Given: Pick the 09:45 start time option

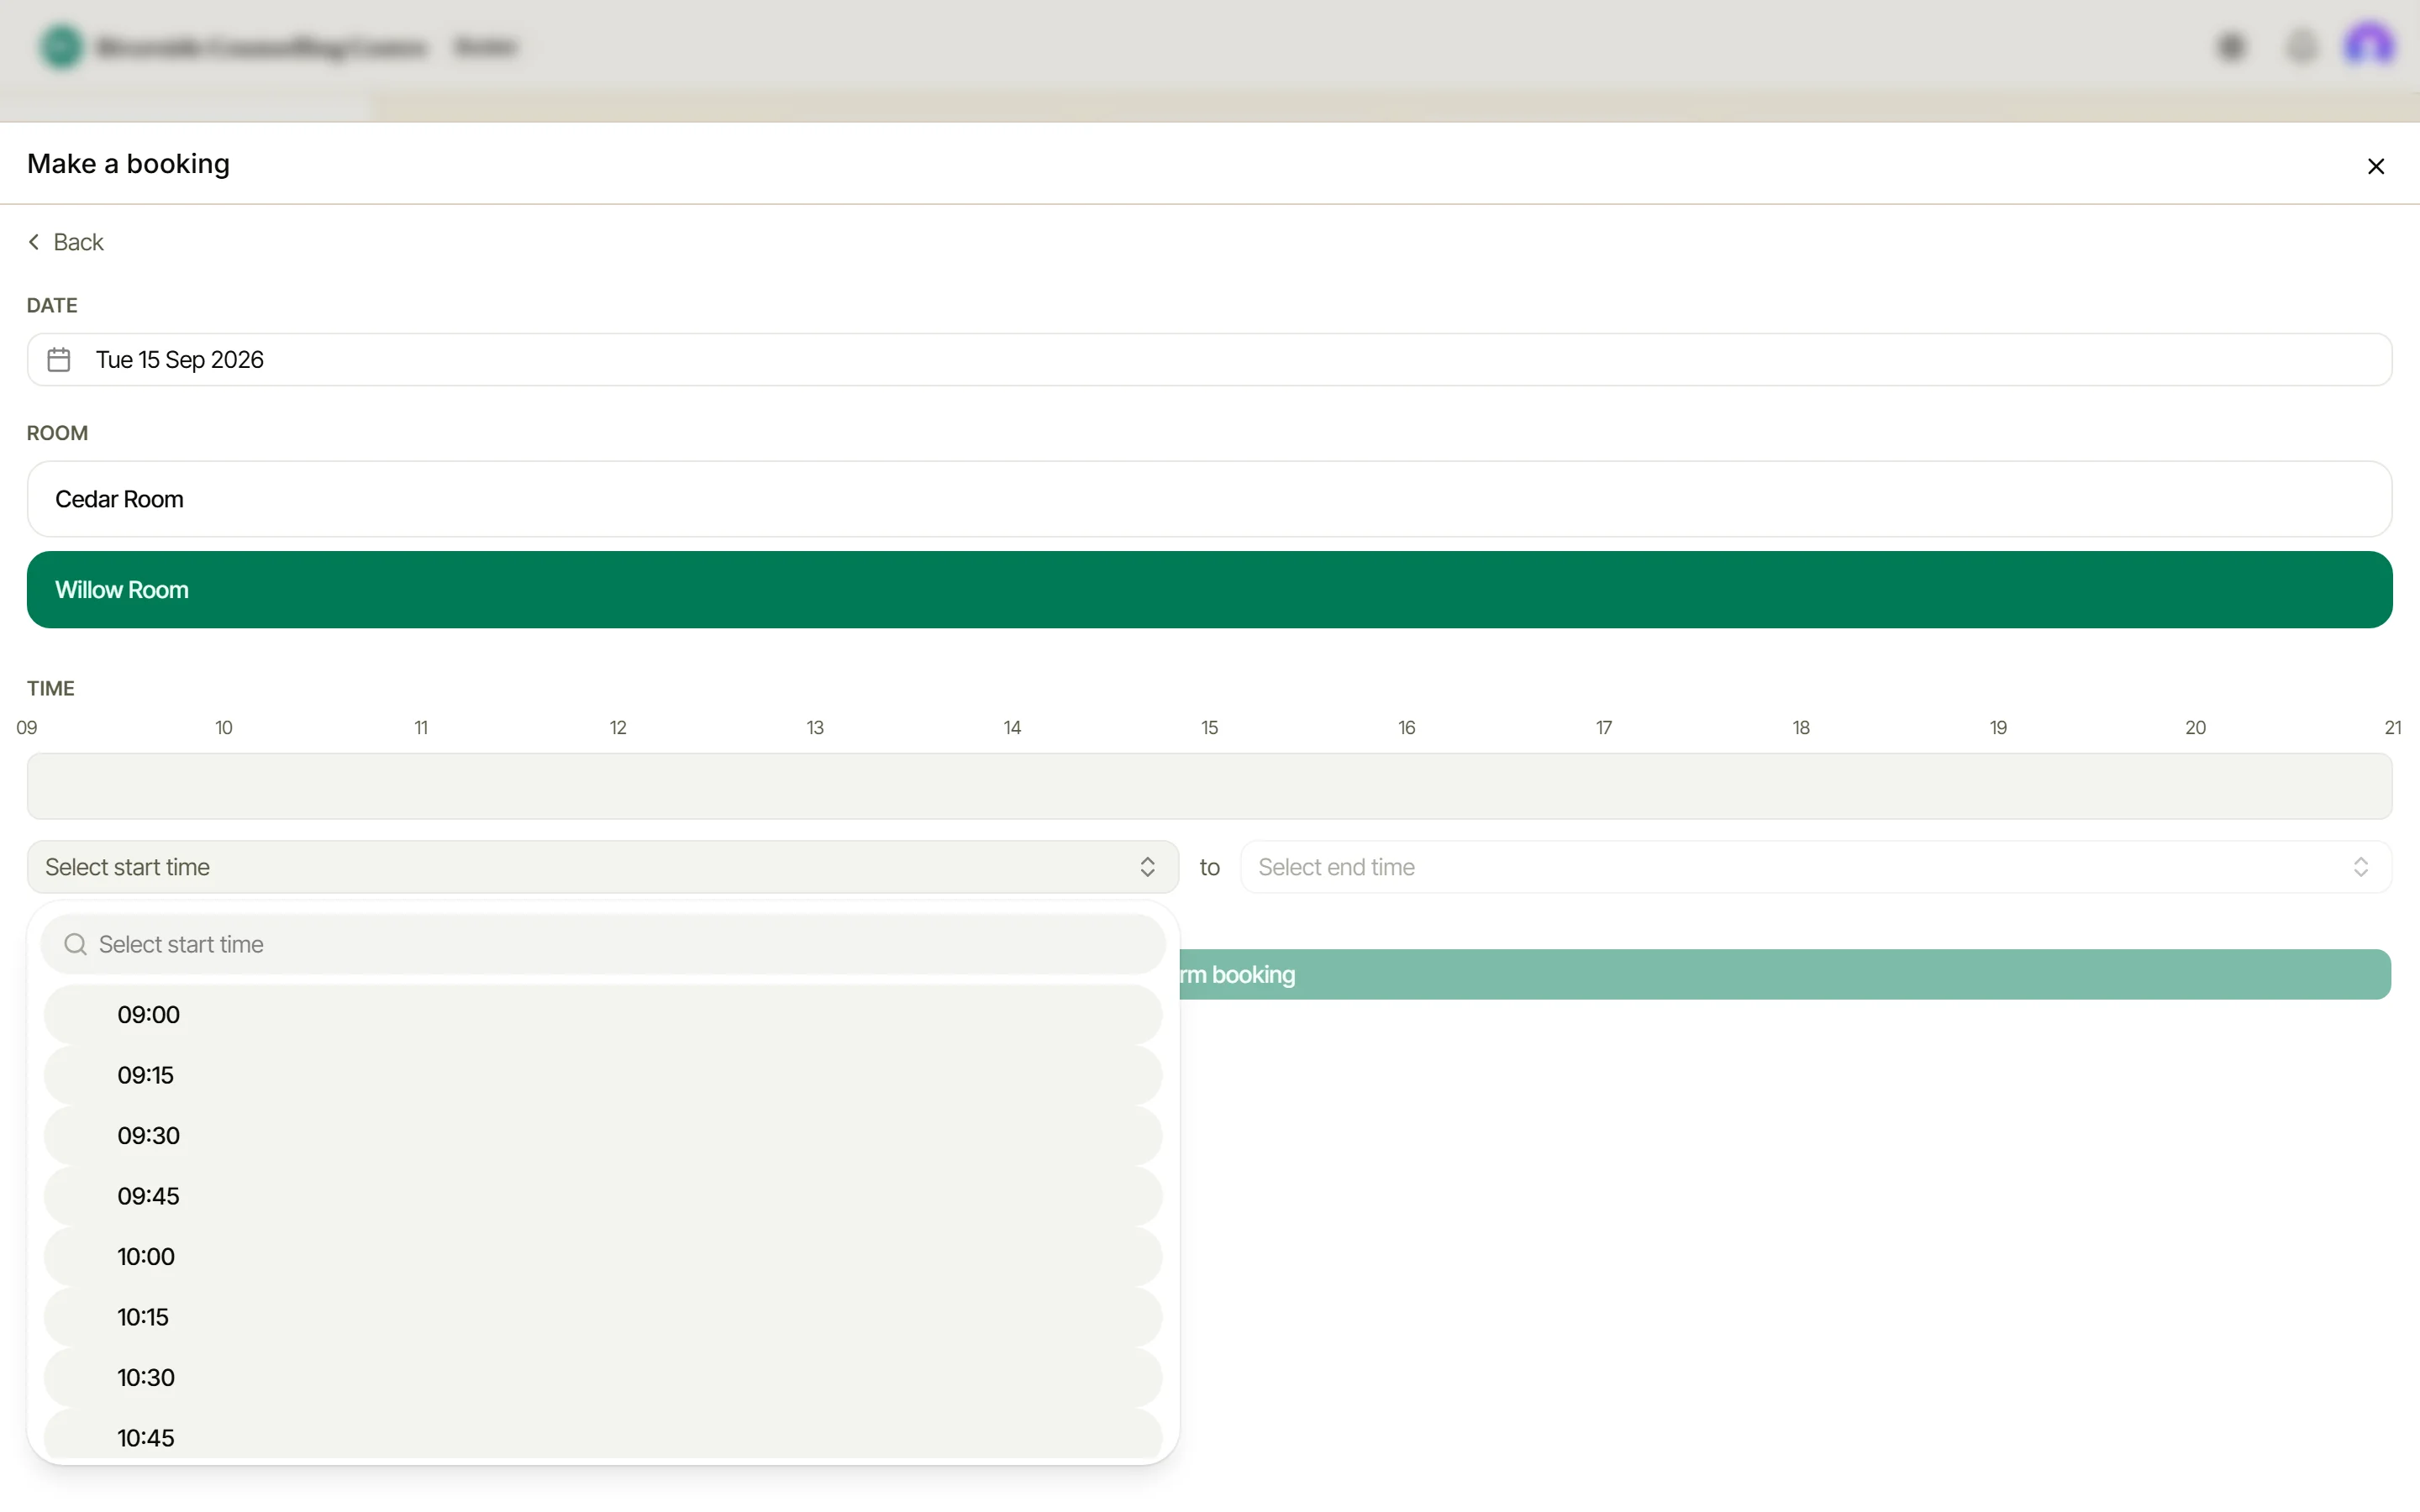Looking at the screenshot, I should (602, 1196).
